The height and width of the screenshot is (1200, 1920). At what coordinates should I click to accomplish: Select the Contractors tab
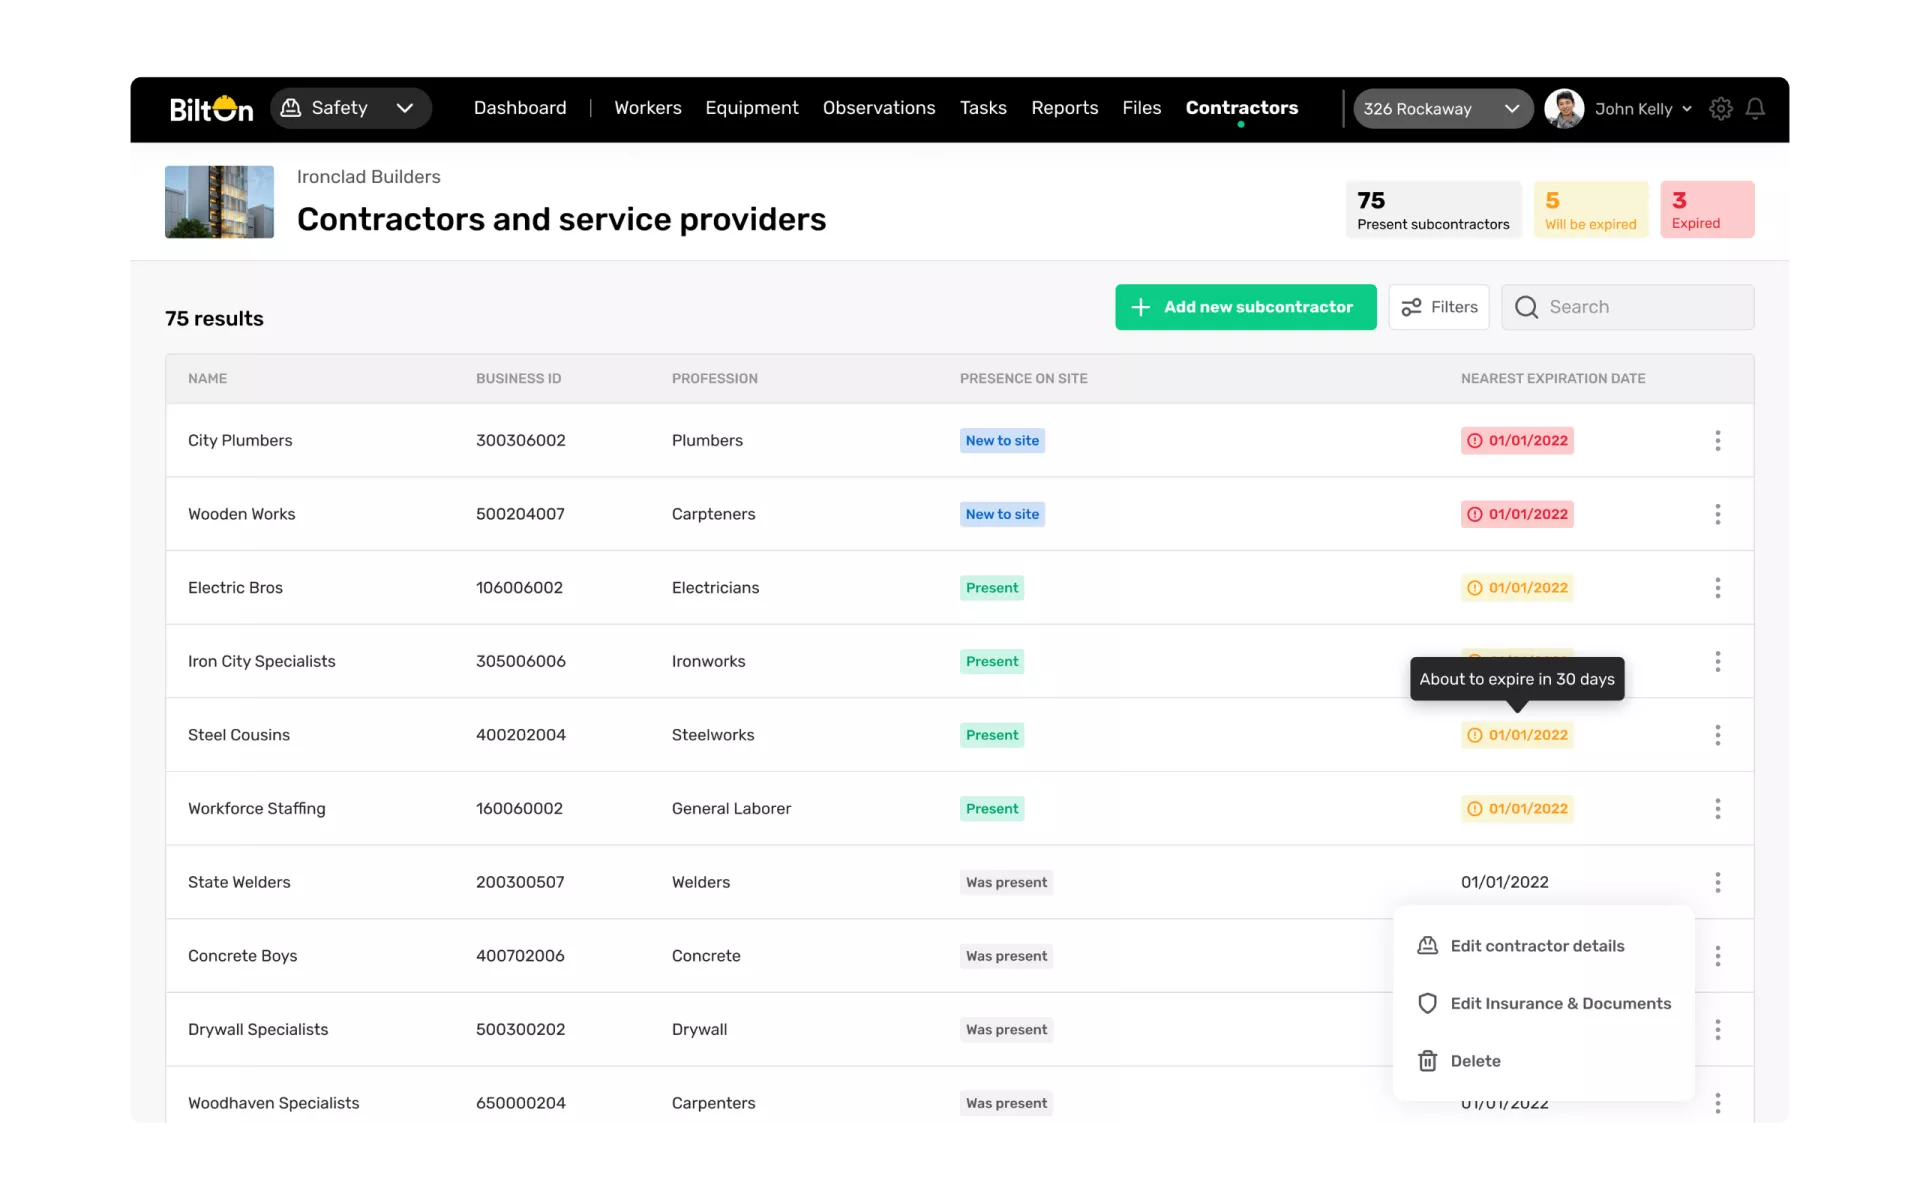pyautogui.click(x=1242, y=108)
